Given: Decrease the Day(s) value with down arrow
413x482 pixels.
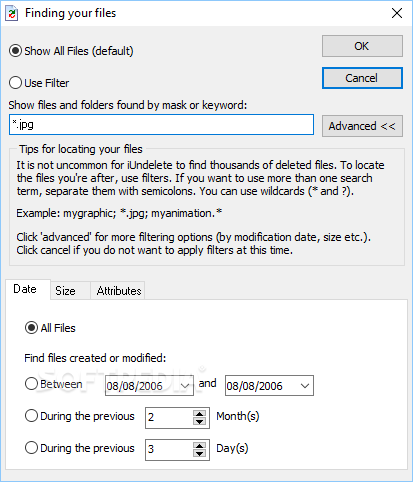Looking at the screenshot, I should coord(199,454).
